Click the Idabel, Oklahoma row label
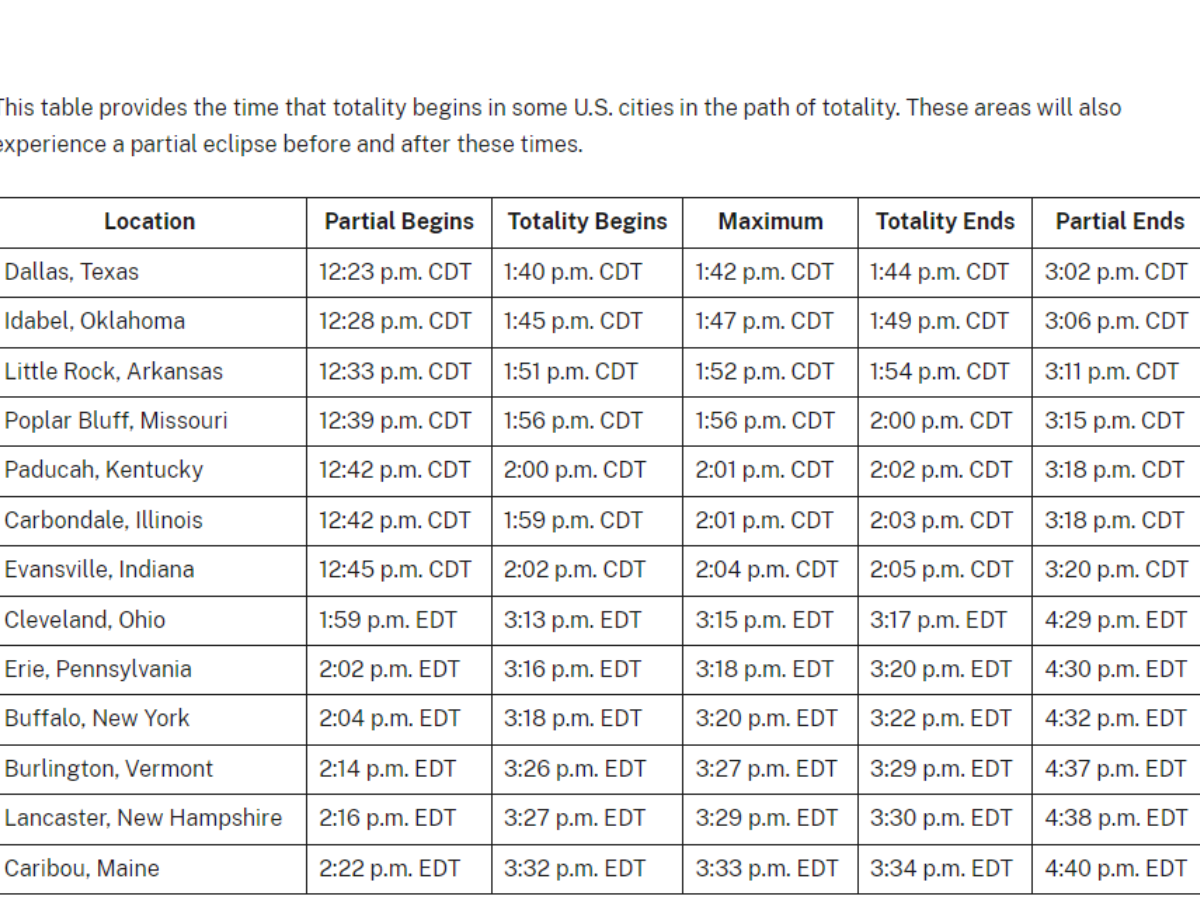 [x=95, y=321]
